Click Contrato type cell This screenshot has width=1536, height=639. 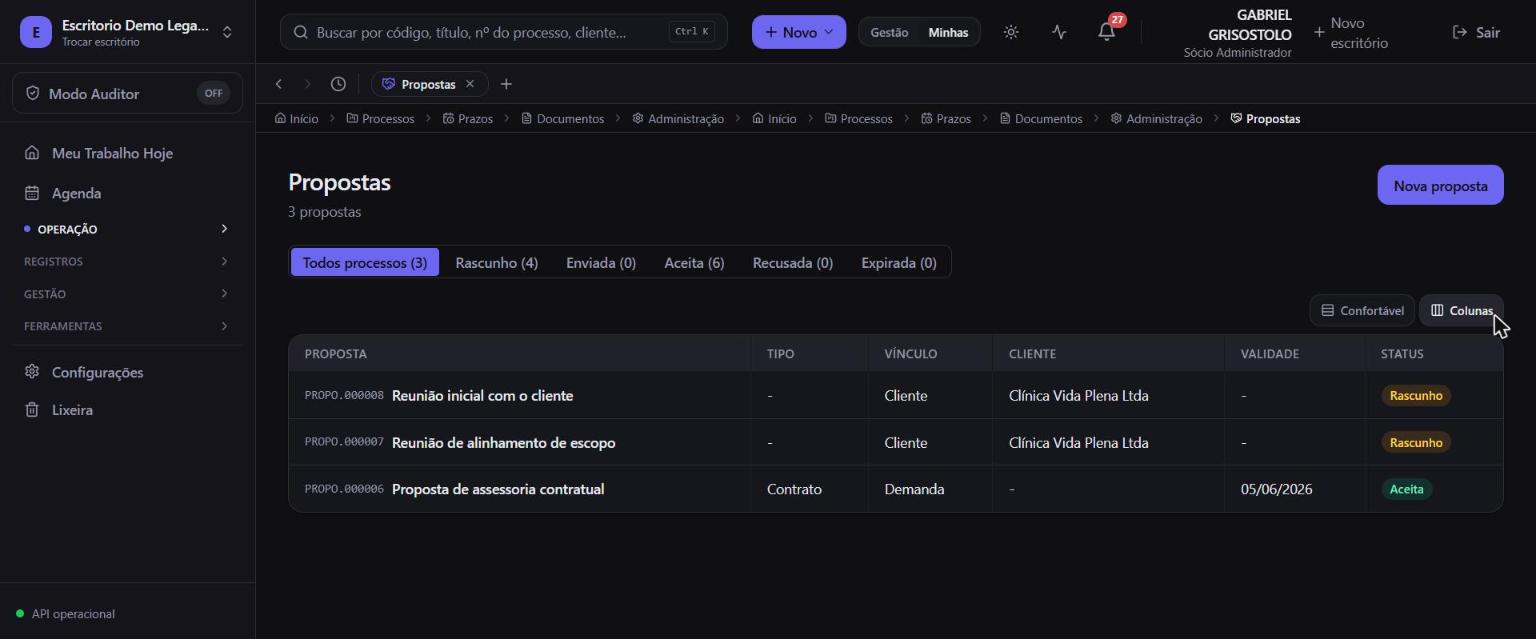[794, 489]
